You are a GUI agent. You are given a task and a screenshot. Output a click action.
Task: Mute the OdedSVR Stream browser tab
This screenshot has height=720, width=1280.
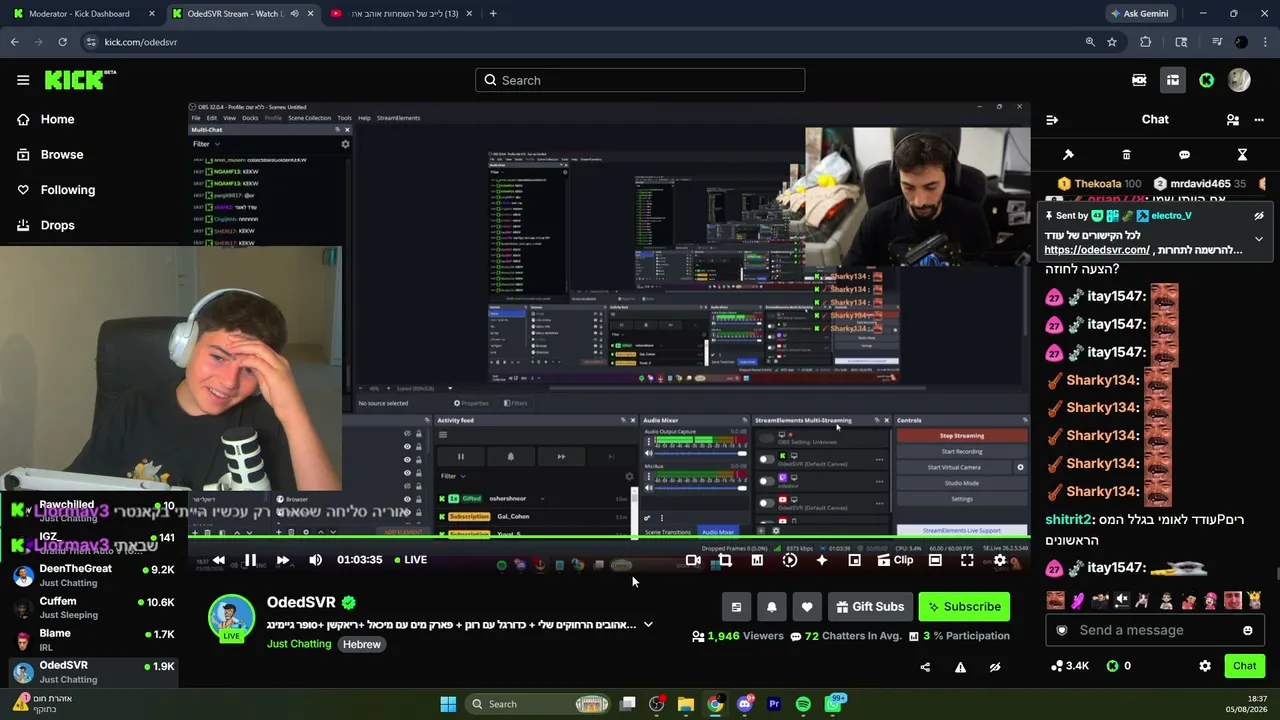click(294, 14)
